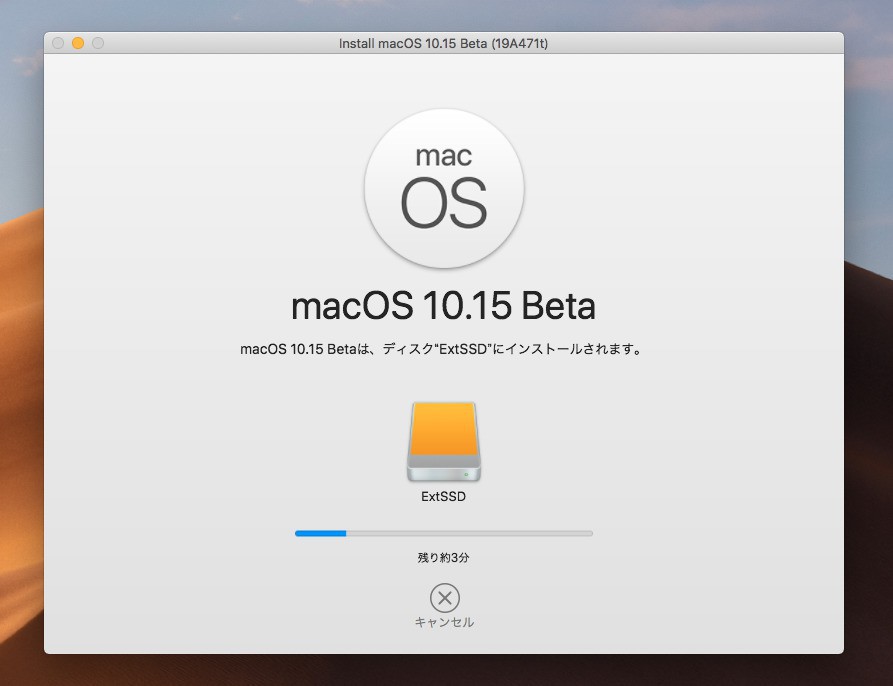Select the orange ExtSSD drive icon
The image size is (893, 686).
(444, 442)
